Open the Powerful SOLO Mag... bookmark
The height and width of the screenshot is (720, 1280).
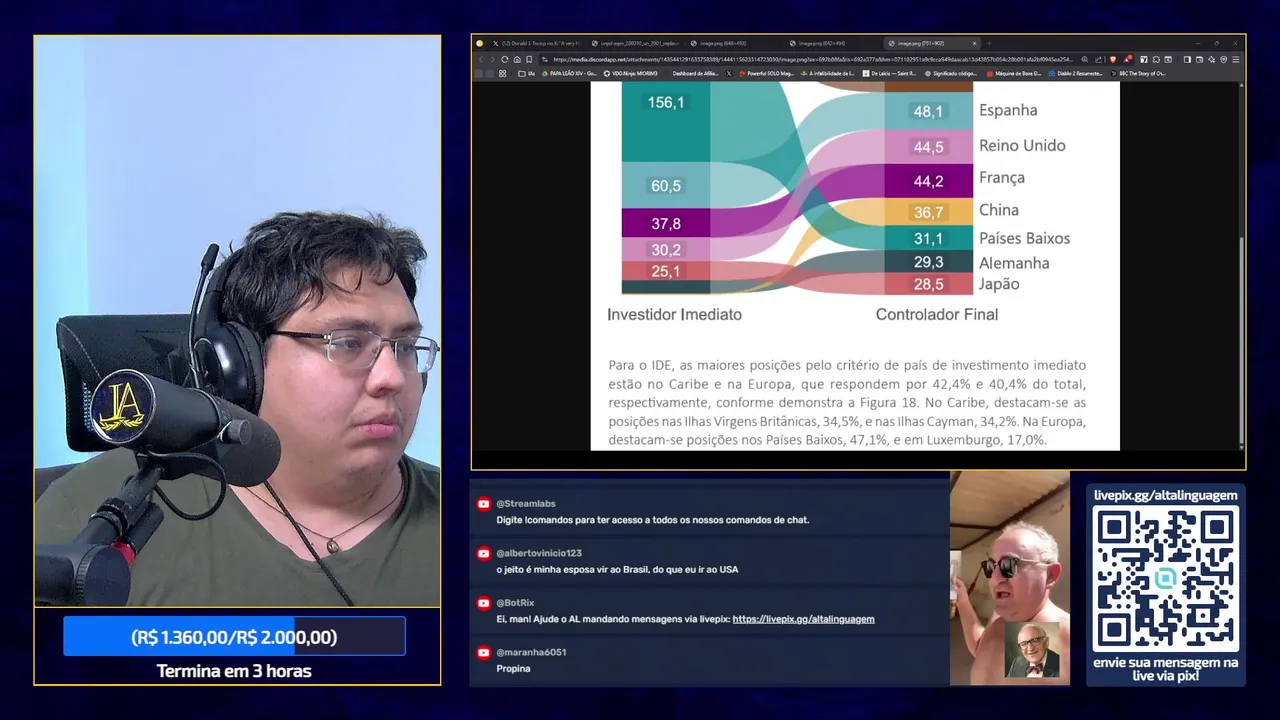click(766, 73)
